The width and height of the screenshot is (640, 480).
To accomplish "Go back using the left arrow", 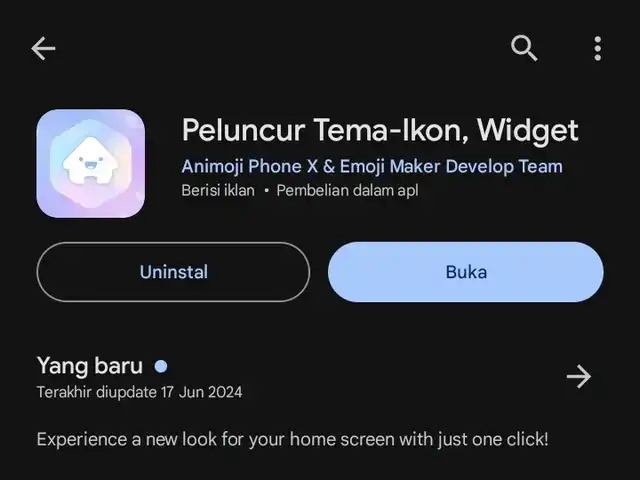I will tap(43, 49).
